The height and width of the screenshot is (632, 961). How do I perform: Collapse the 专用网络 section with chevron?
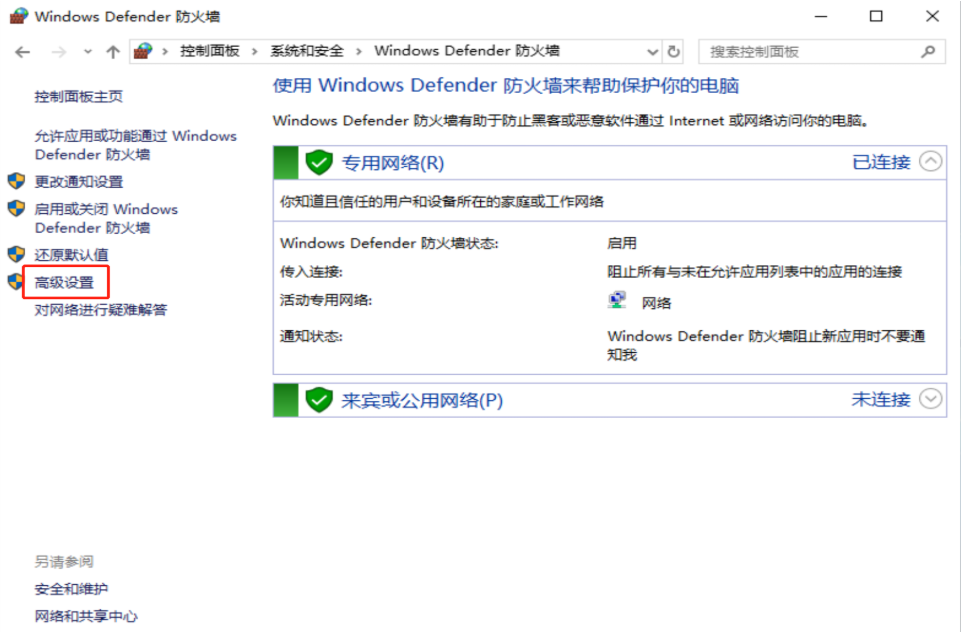[x=930, y=162]
